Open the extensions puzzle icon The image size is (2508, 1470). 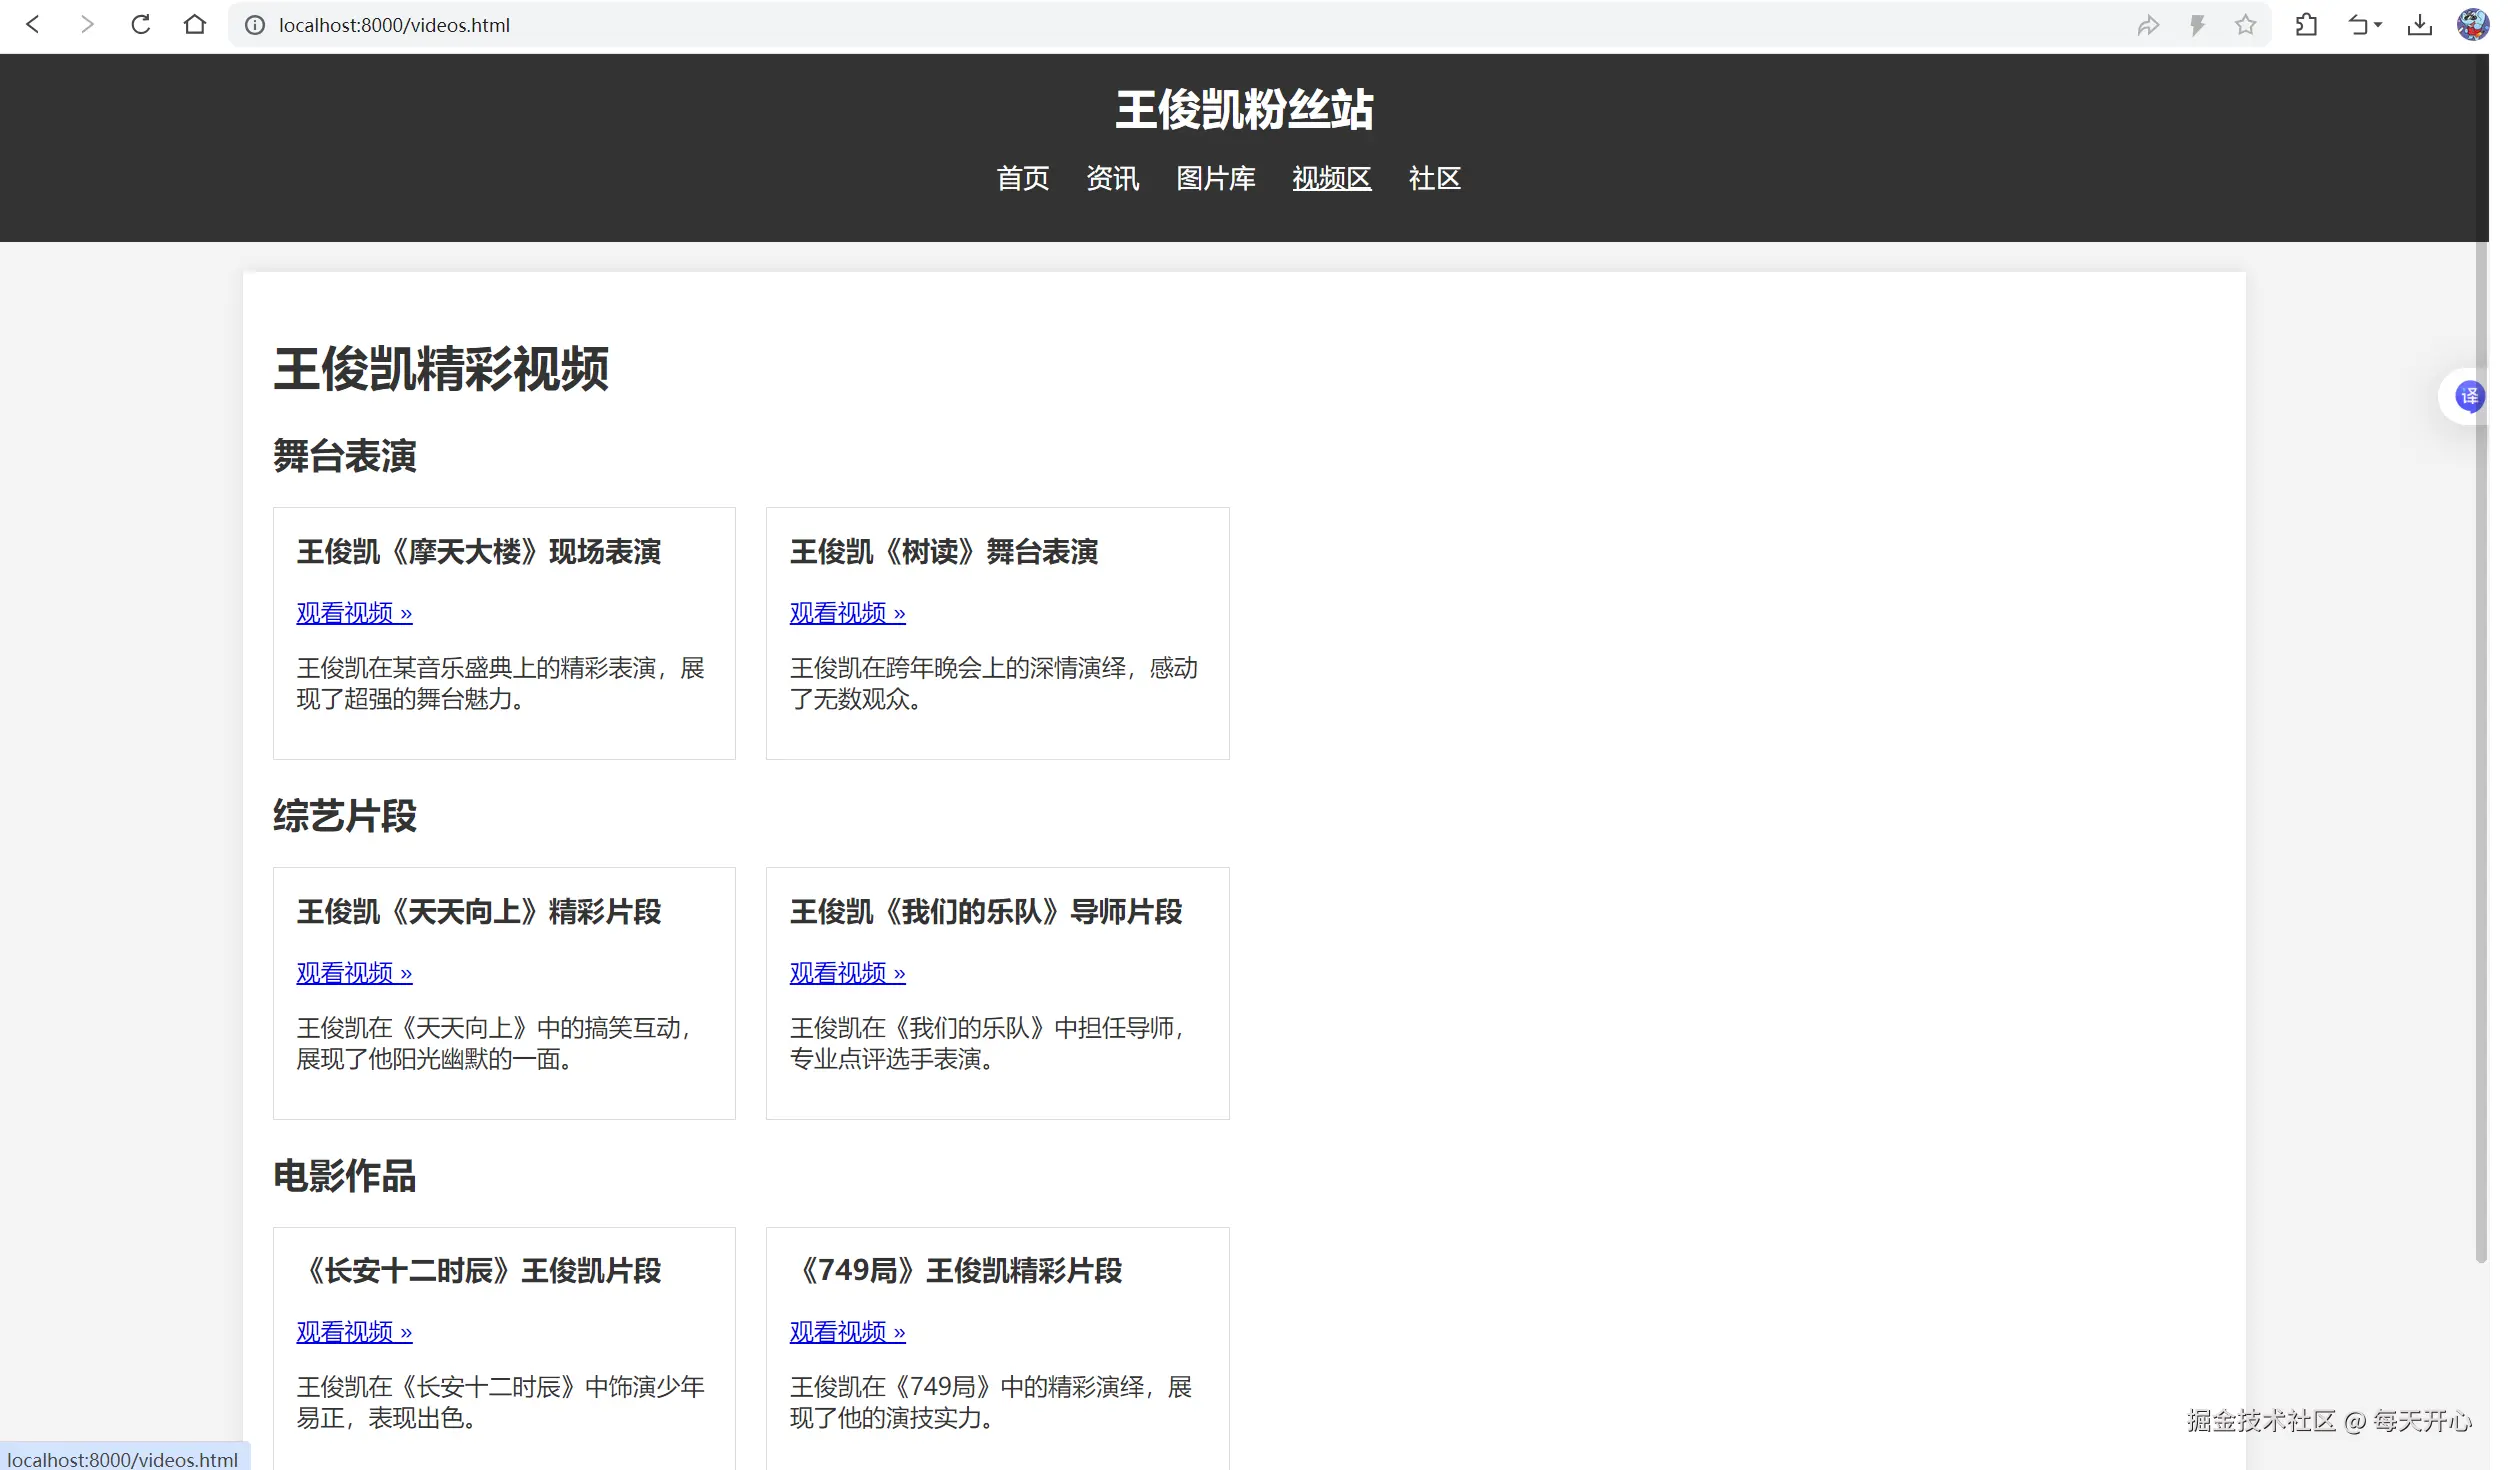[2306, 25]
